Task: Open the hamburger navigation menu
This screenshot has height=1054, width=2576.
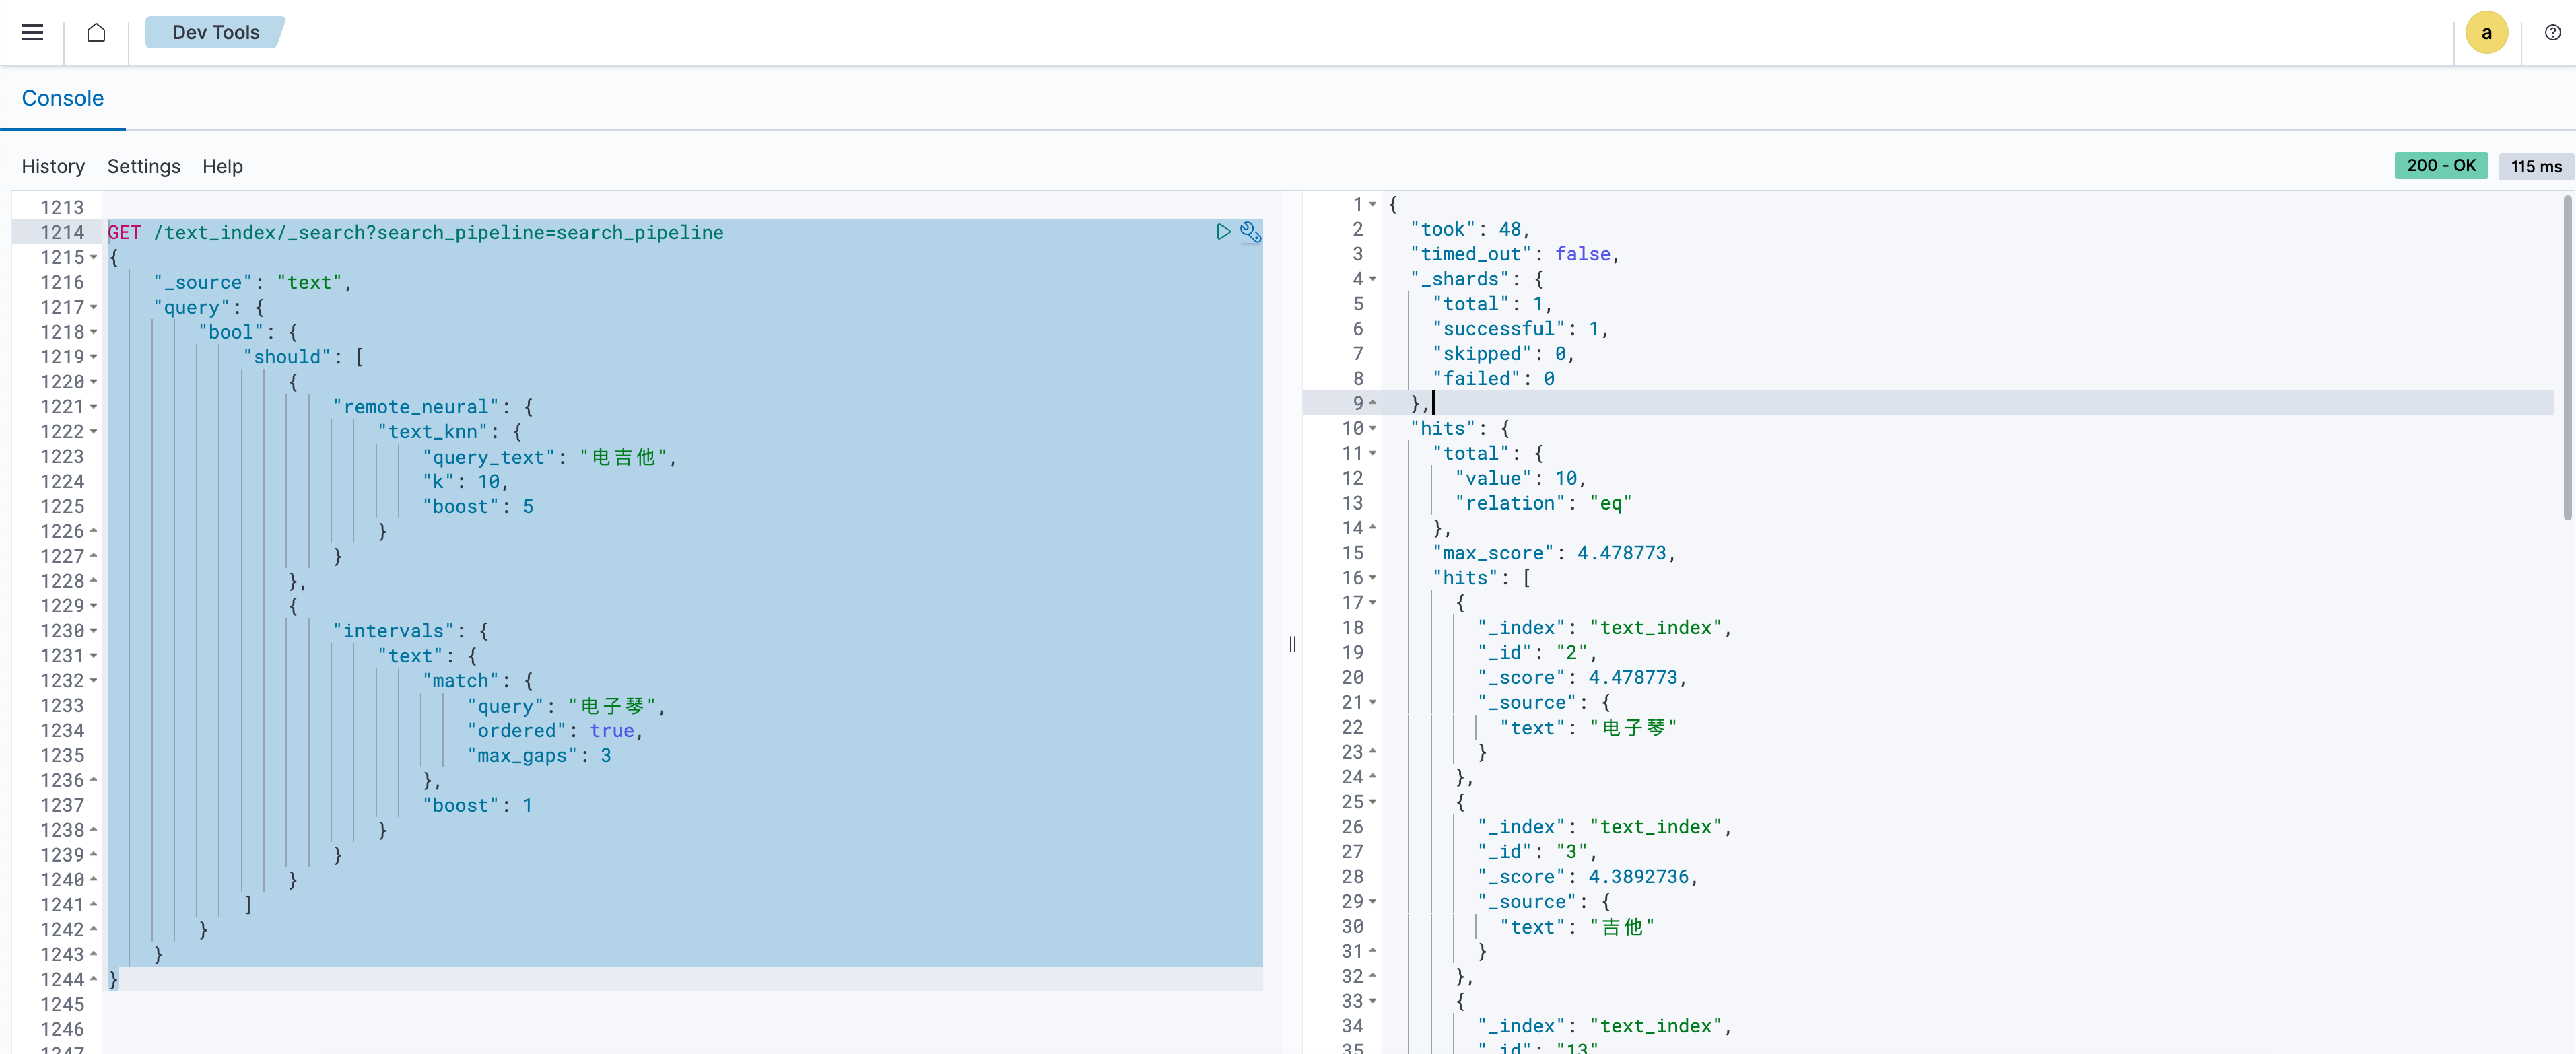Action: [32, 32]
